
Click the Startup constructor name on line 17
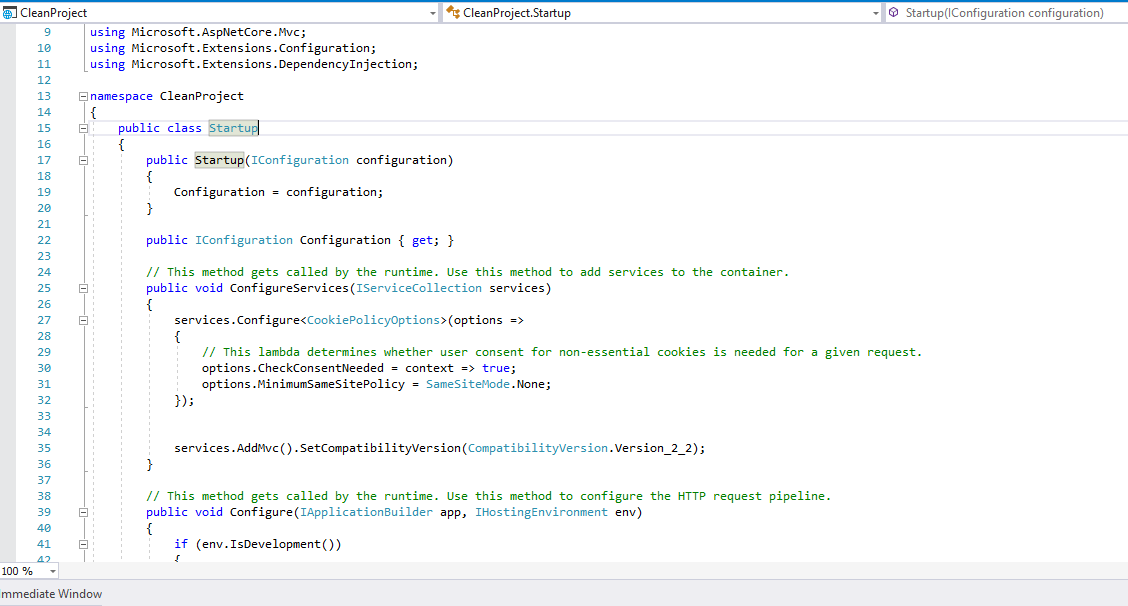click(219, 160)
